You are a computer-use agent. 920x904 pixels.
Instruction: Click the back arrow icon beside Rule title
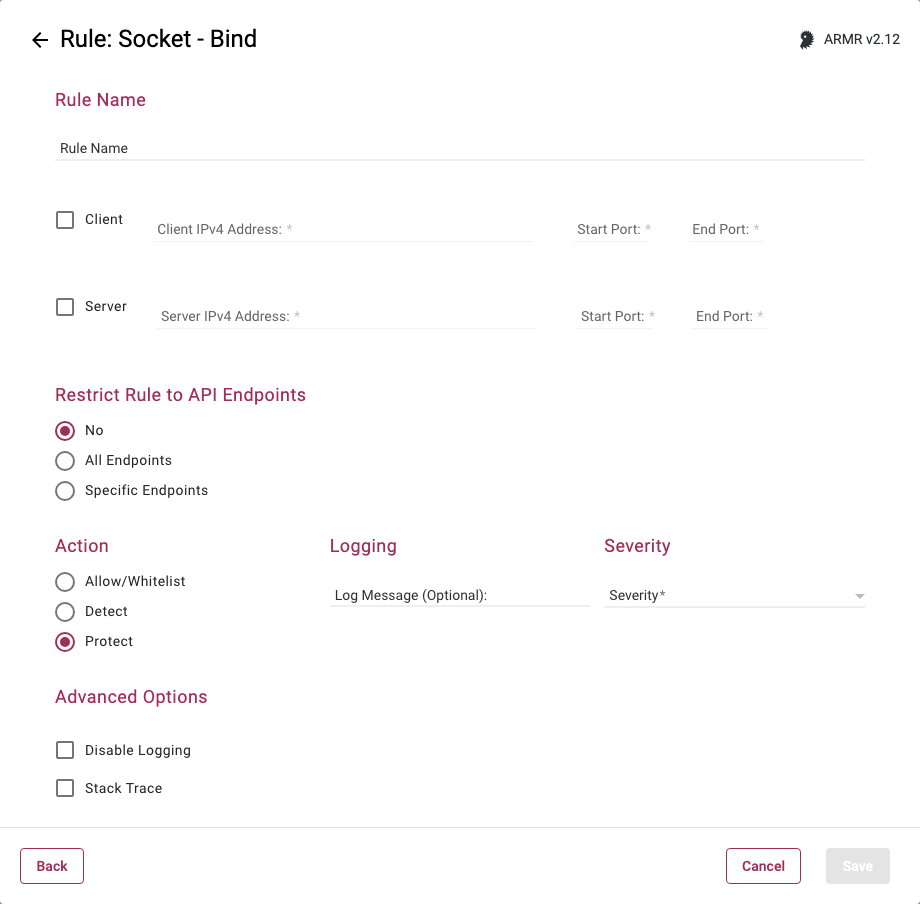point(40,40)
